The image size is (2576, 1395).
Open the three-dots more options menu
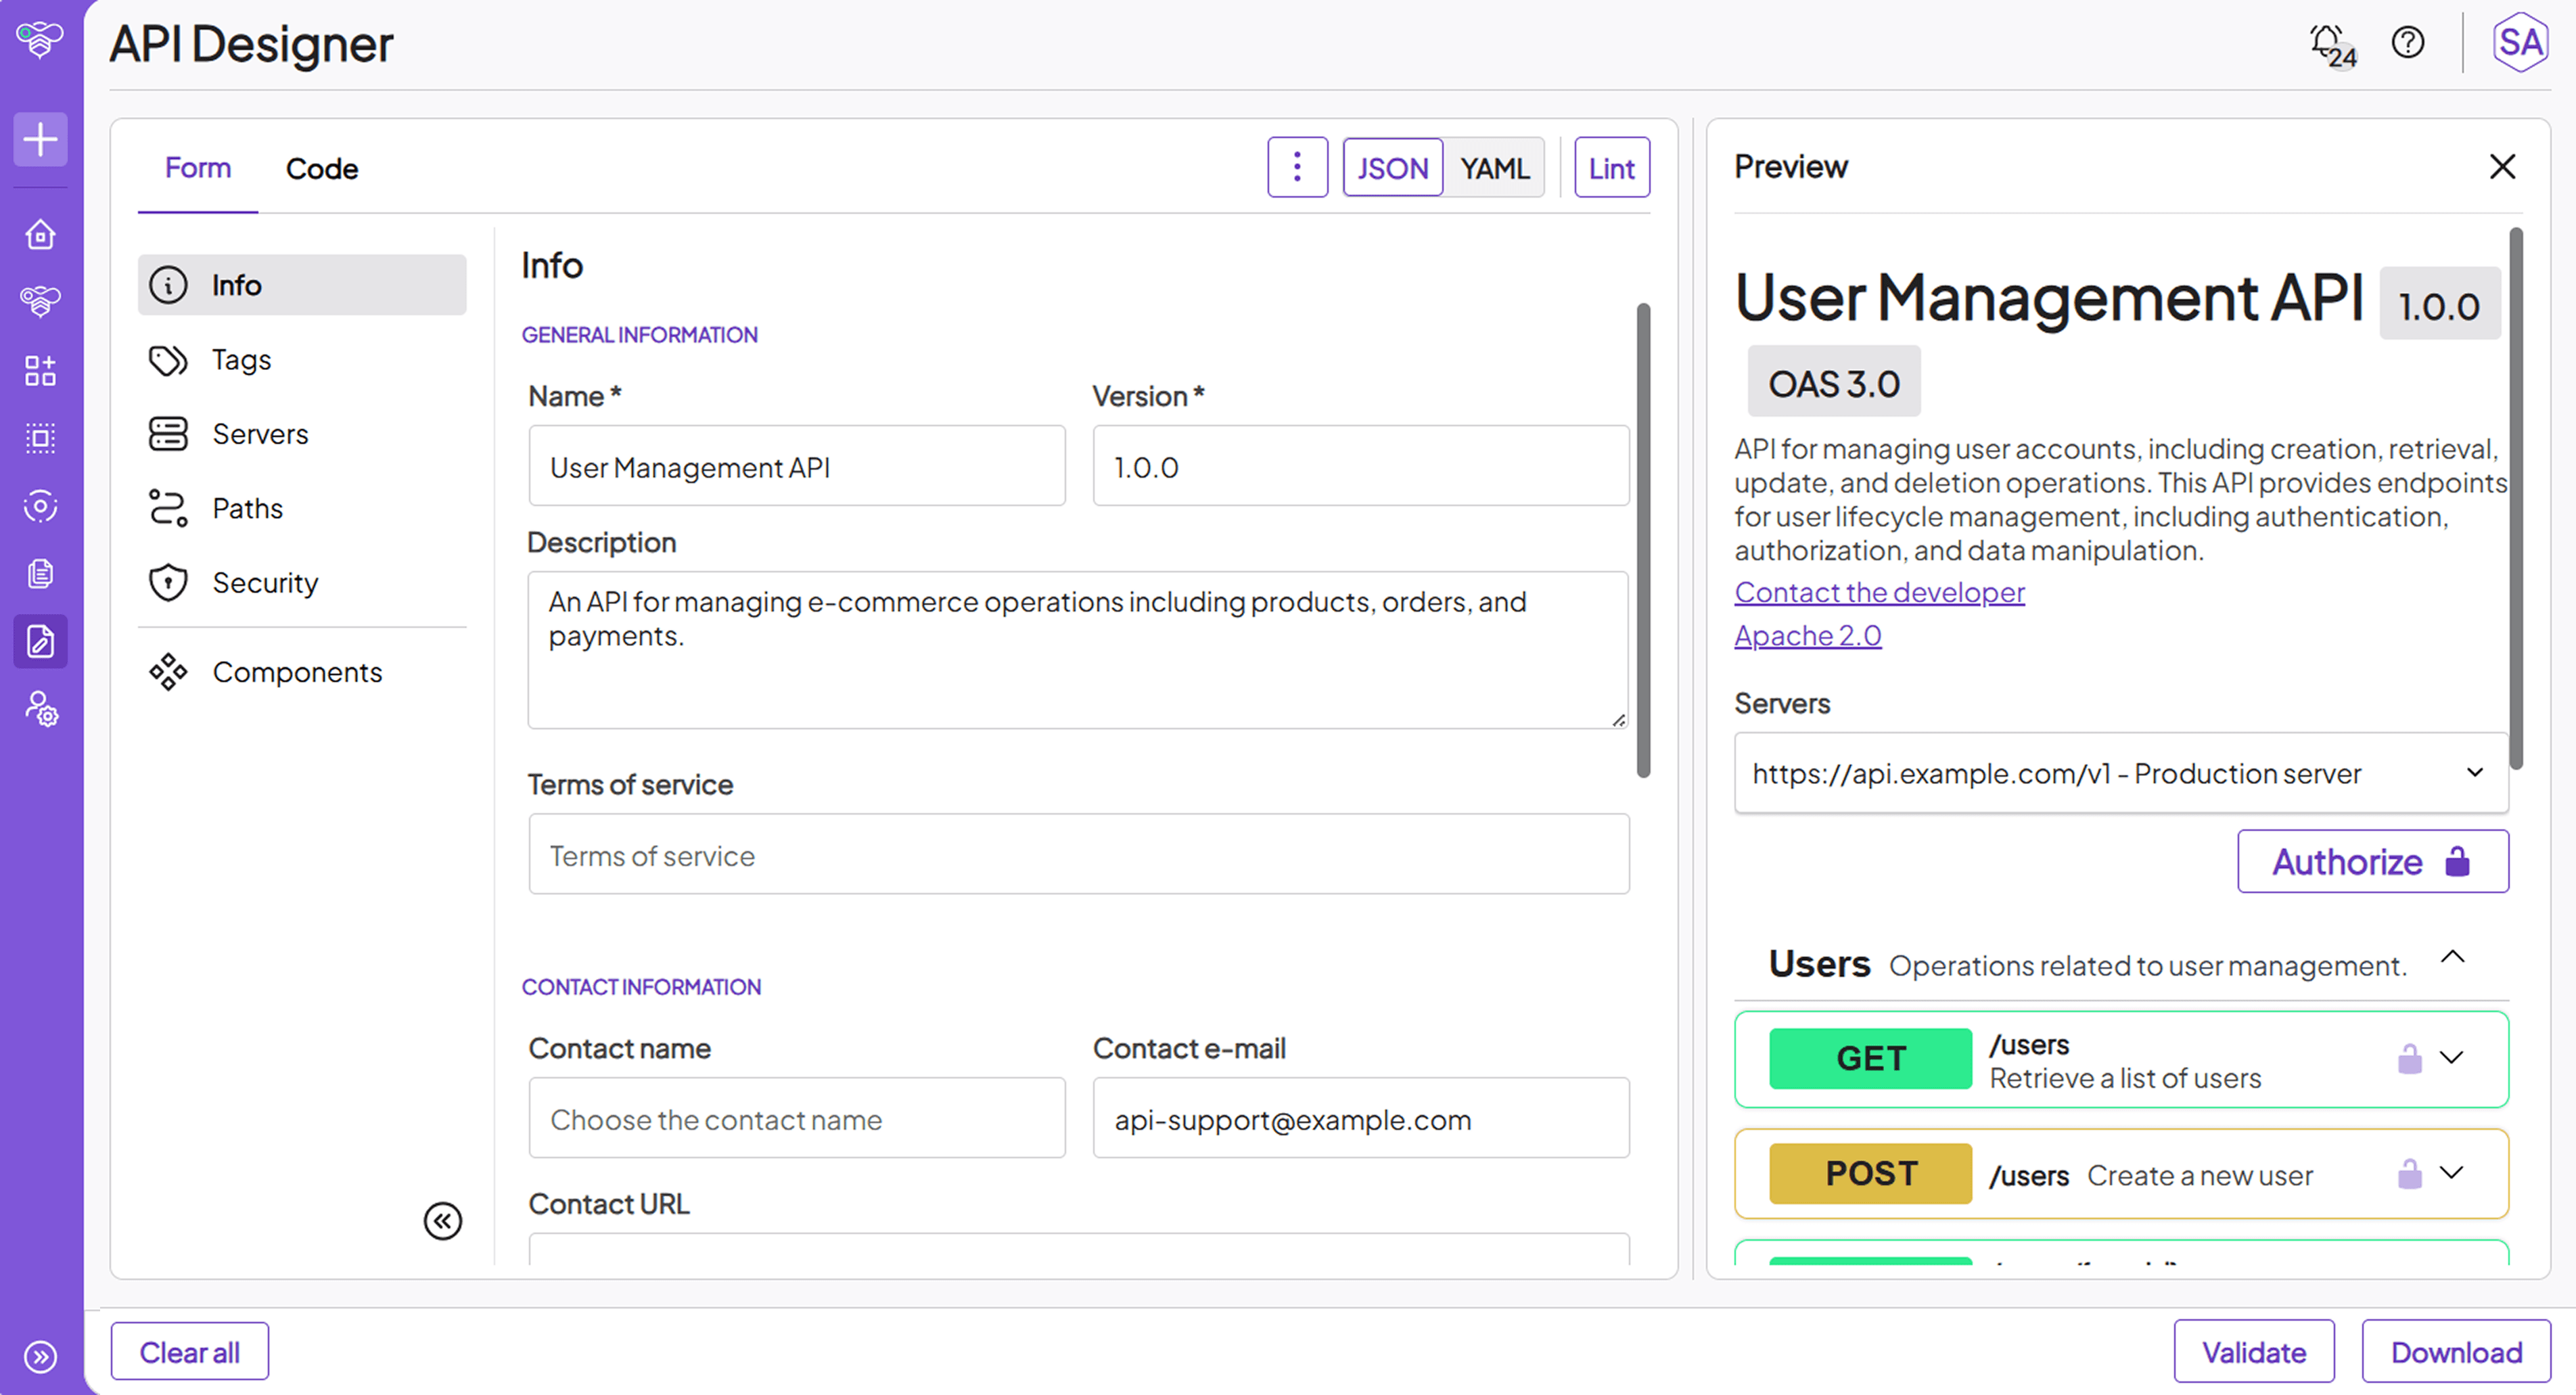click(1297, 167)
